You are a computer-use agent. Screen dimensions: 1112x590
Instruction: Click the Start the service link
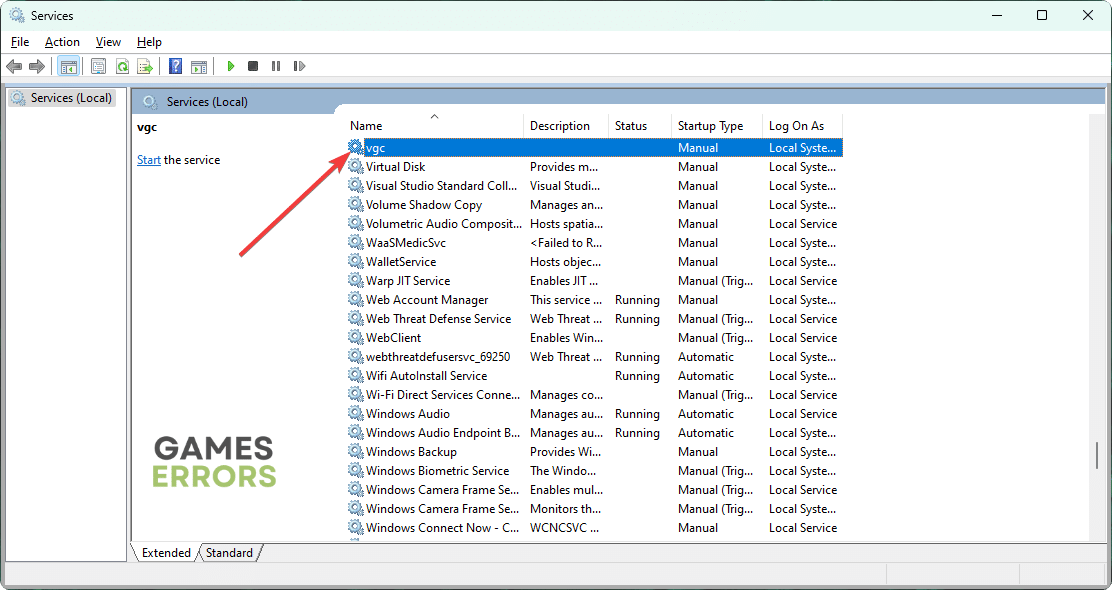(x=148, y=160)
